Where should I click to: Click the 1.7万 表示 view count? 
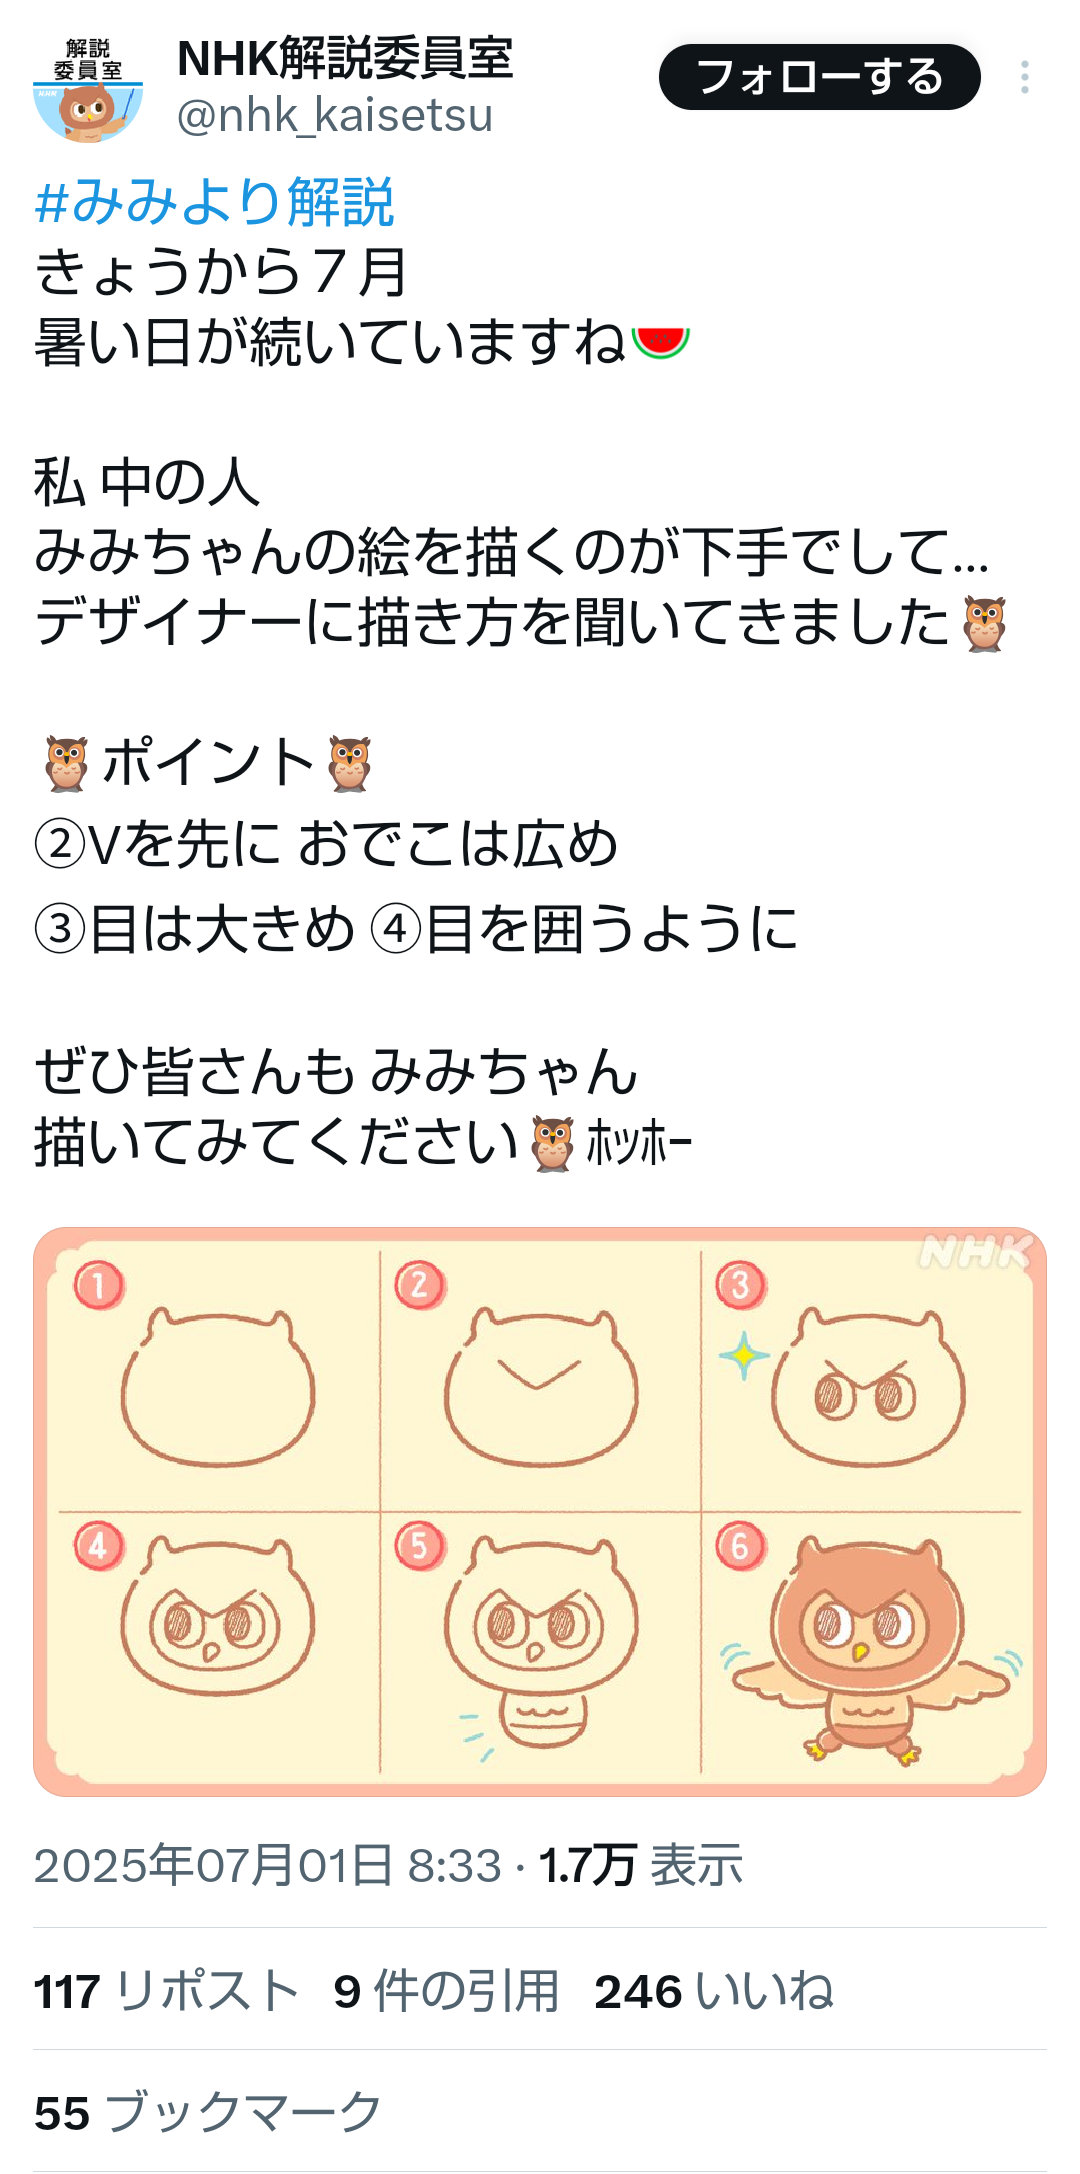point(641,1865)
